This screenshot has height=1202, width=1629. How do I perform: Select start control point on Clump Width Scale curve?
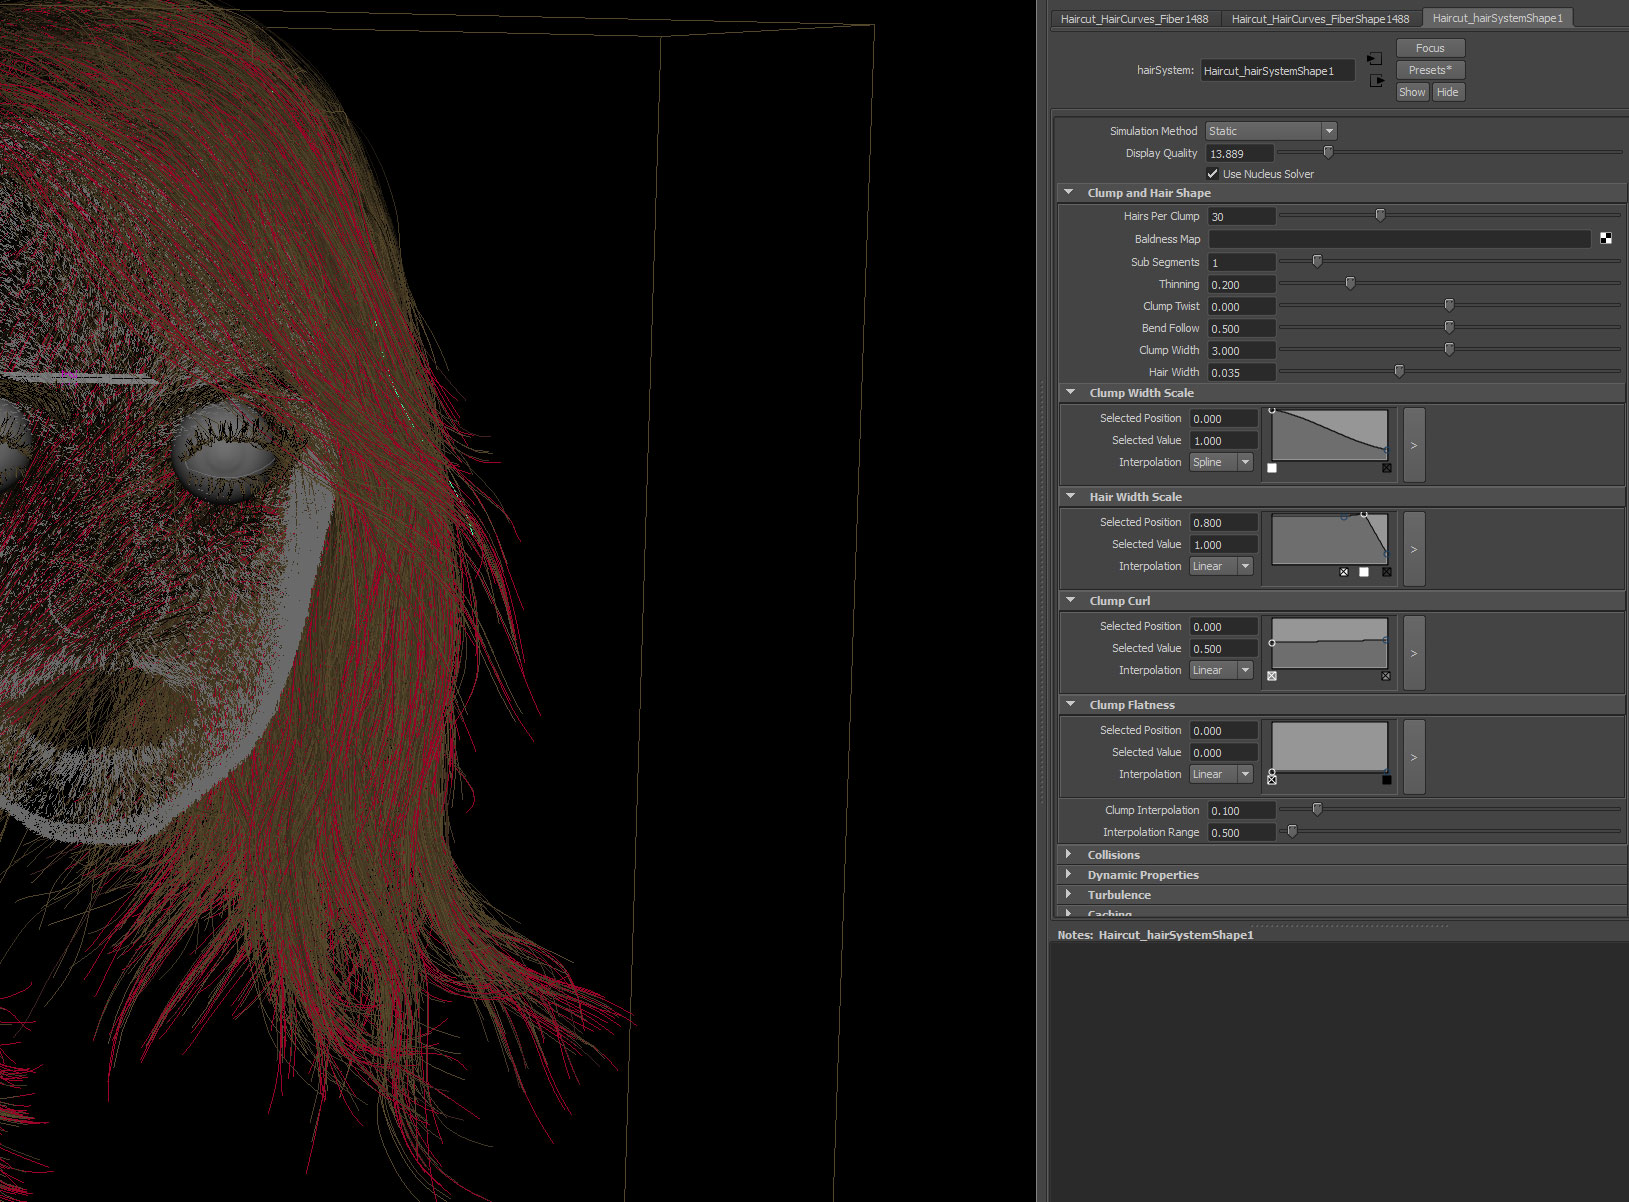point(1272,410)
